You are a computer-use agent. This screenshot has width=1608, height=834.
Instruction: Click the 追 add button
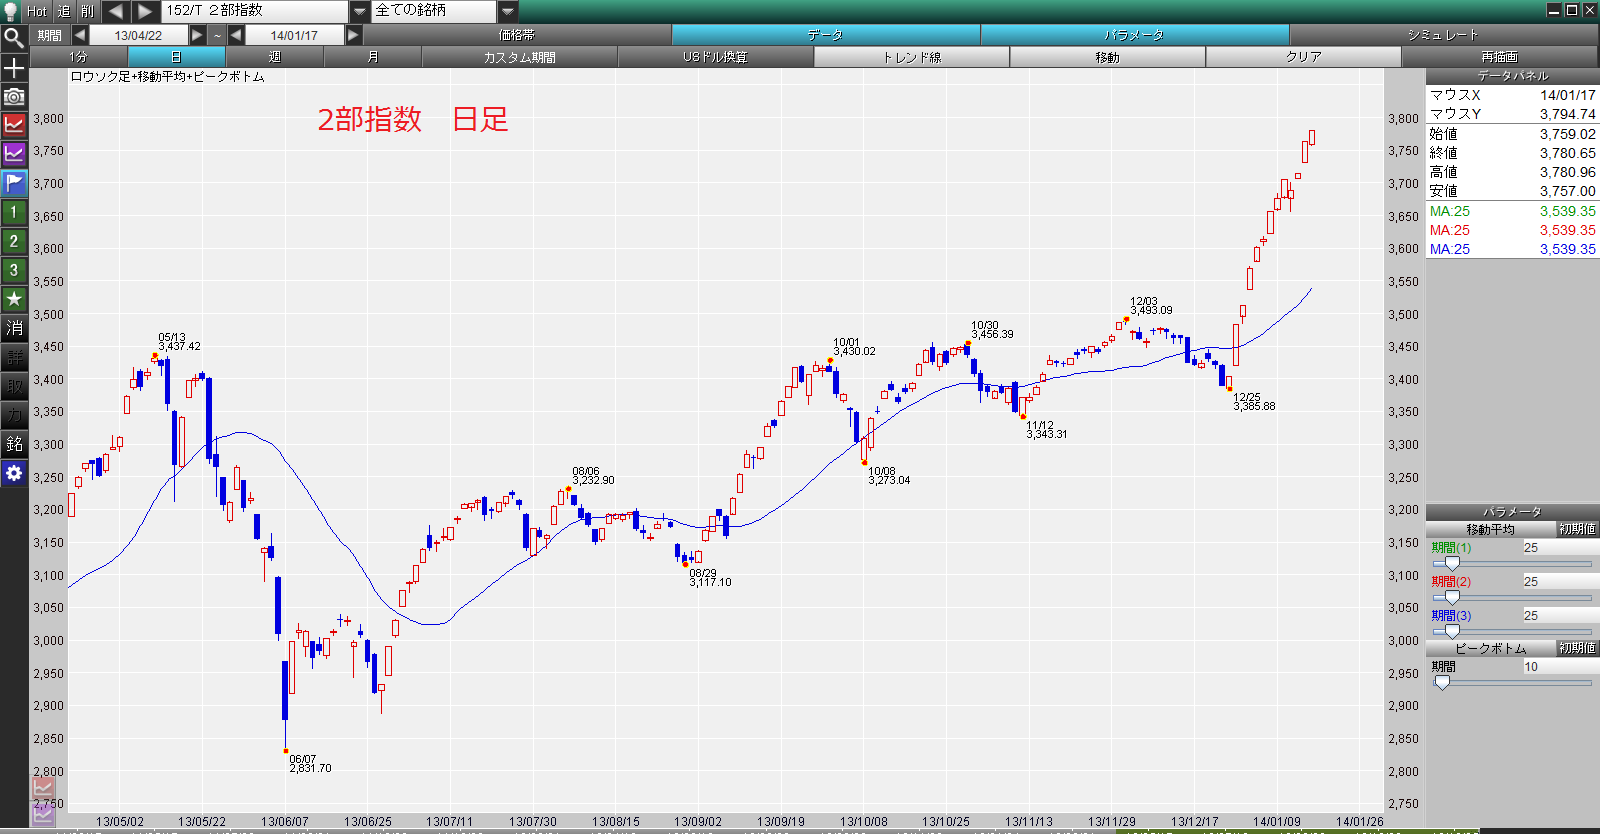click(64, 11)
